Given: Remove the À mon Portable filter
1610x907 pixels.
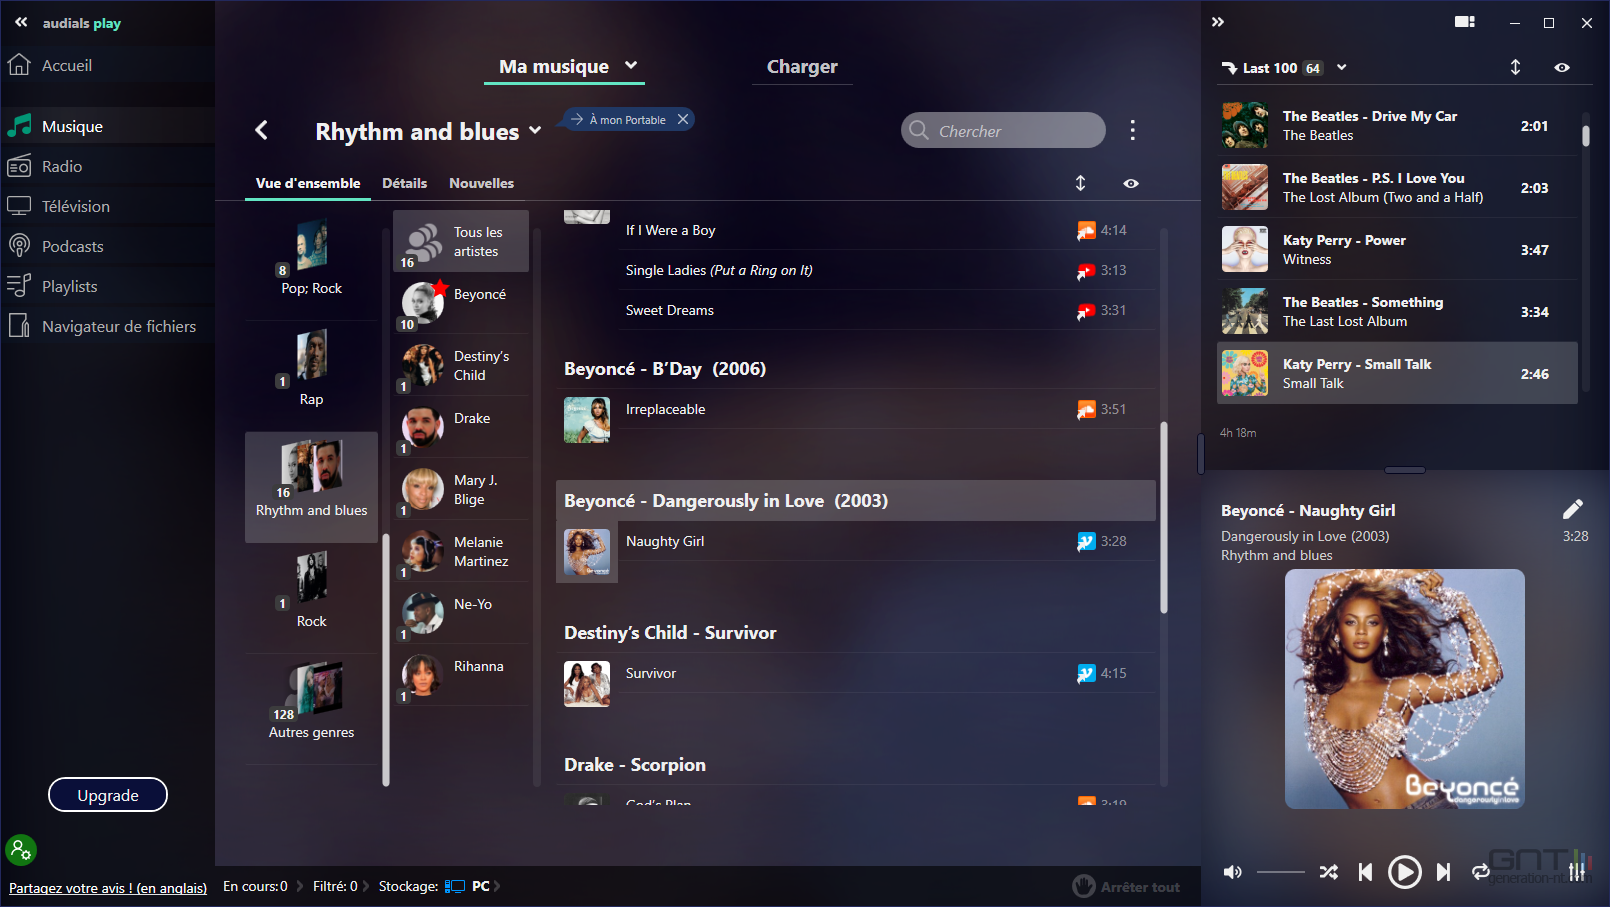Looking at the screenshot, I should (x=683, y=119).
